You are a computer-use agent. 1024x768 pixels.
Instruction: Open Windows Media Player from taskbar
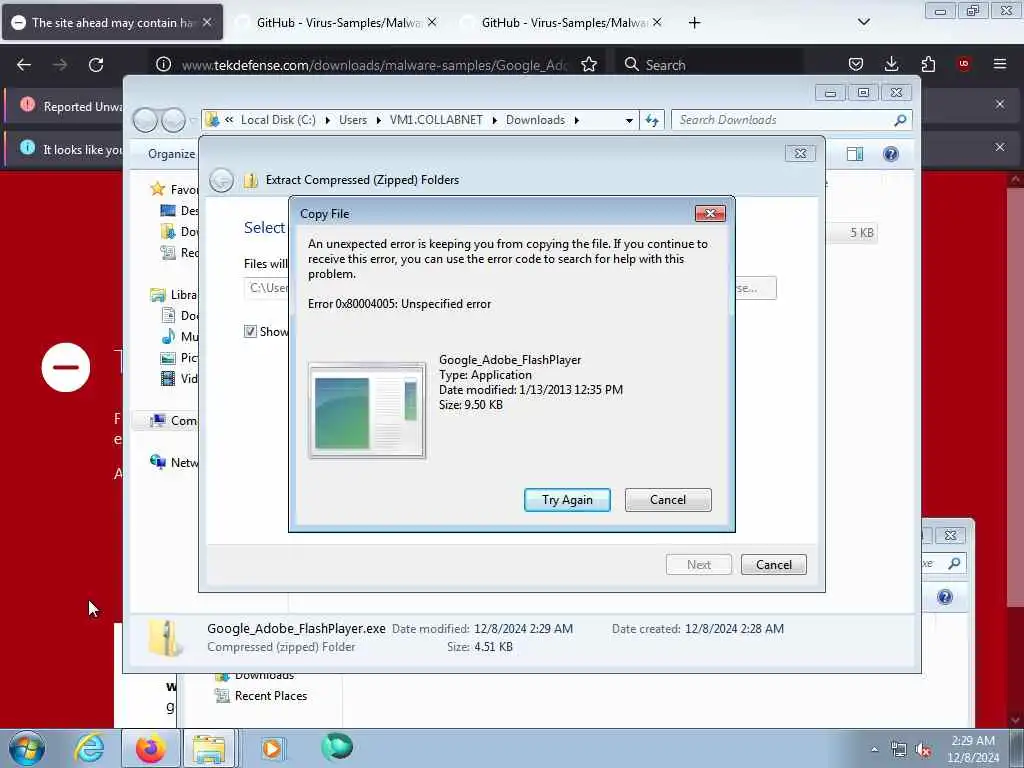coord(272,748)
